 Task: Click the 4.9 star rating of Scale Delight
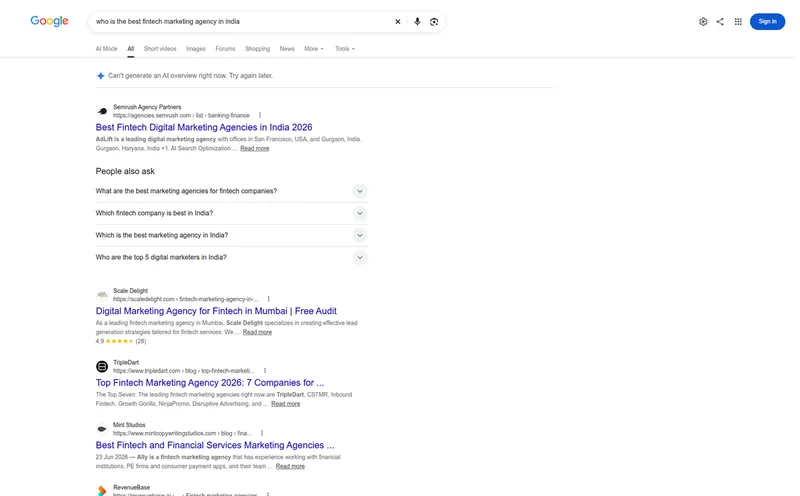click(x=120, y=341)
